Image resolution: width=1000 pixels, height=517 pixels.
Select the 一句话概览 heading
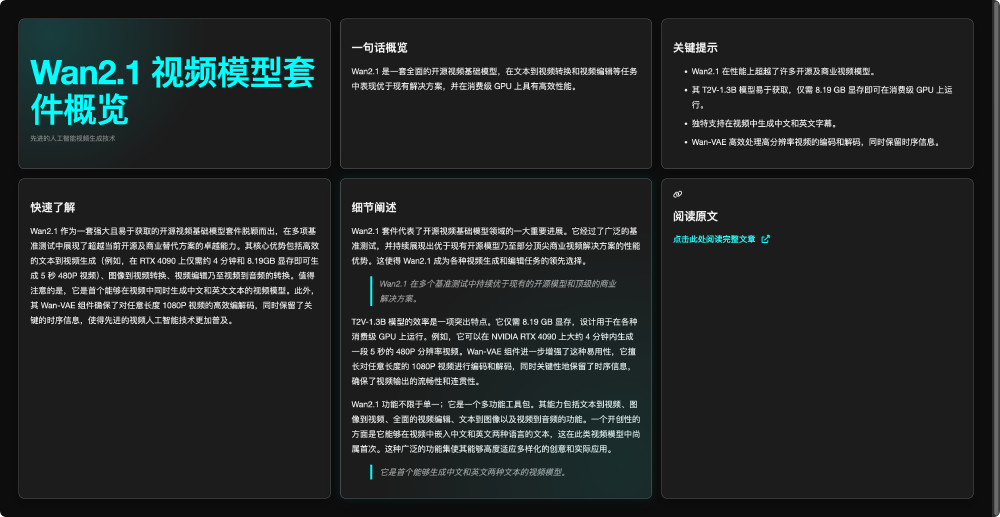click(x=379, y=48)
